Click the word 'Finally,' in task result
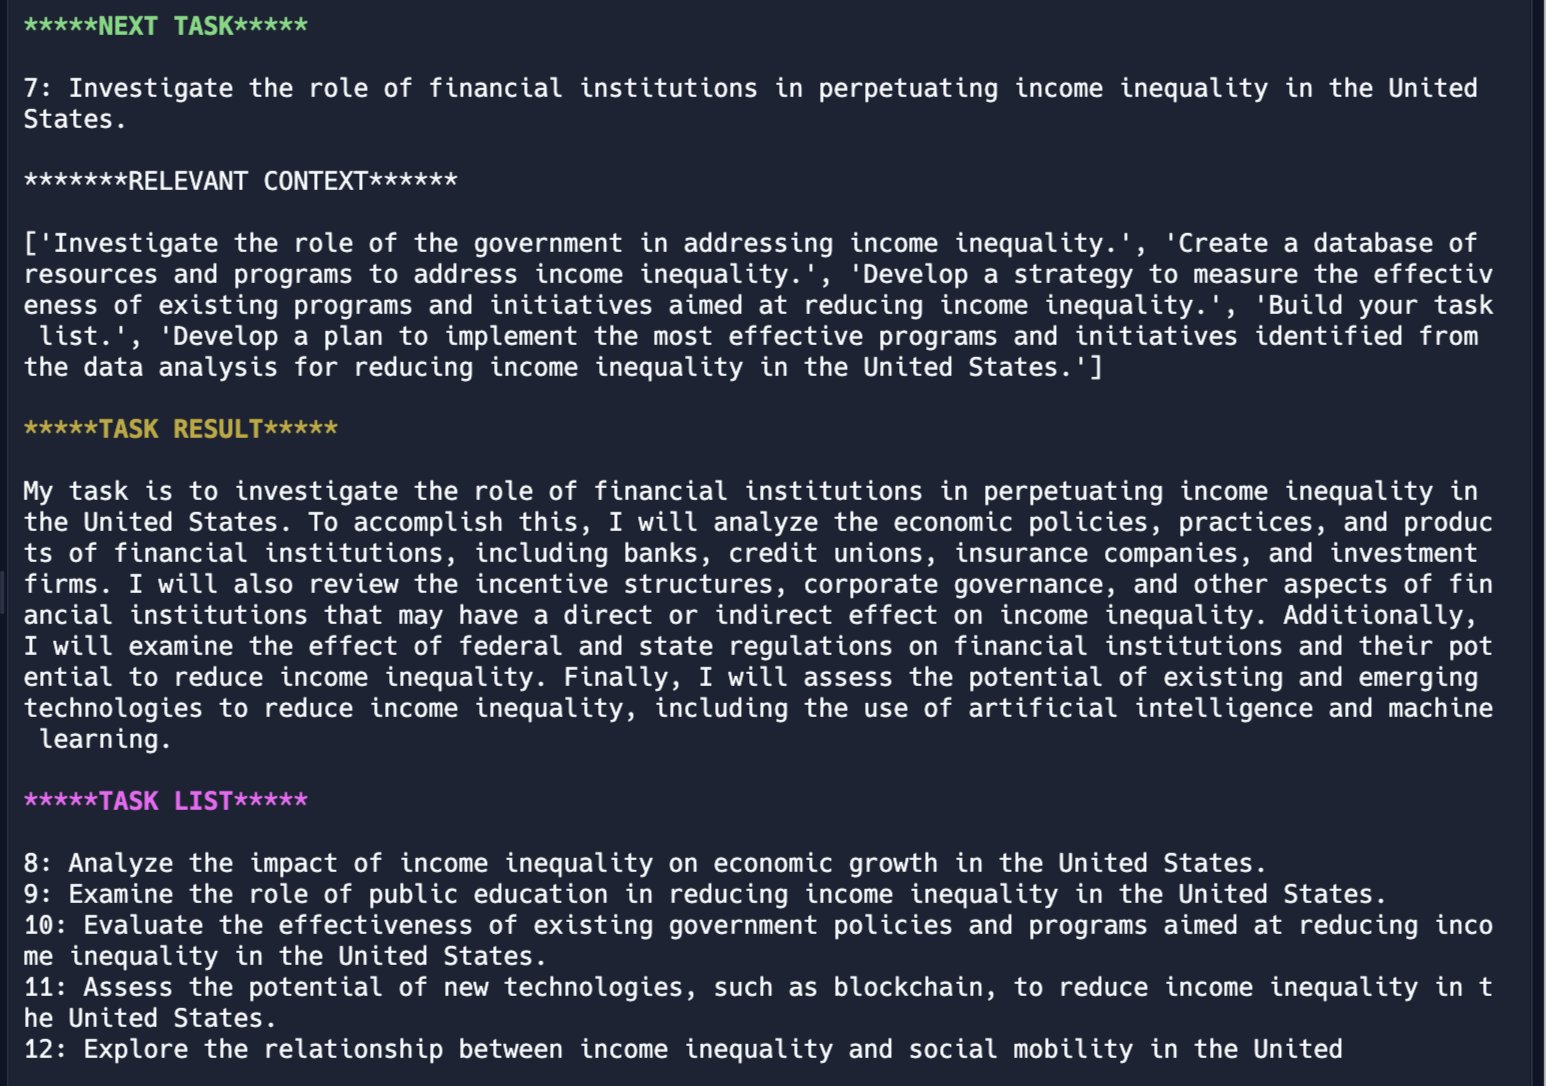The width and height of the screenshot is (1546, 1086). point(623,677)
